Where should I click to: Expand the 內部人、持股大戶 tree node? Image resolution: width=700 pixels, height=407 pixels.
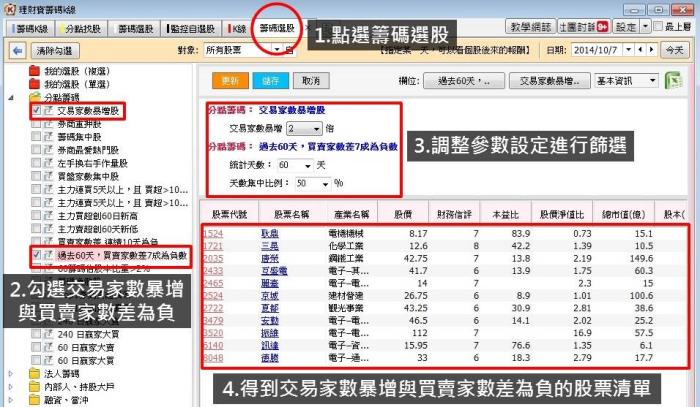[11, 387]
